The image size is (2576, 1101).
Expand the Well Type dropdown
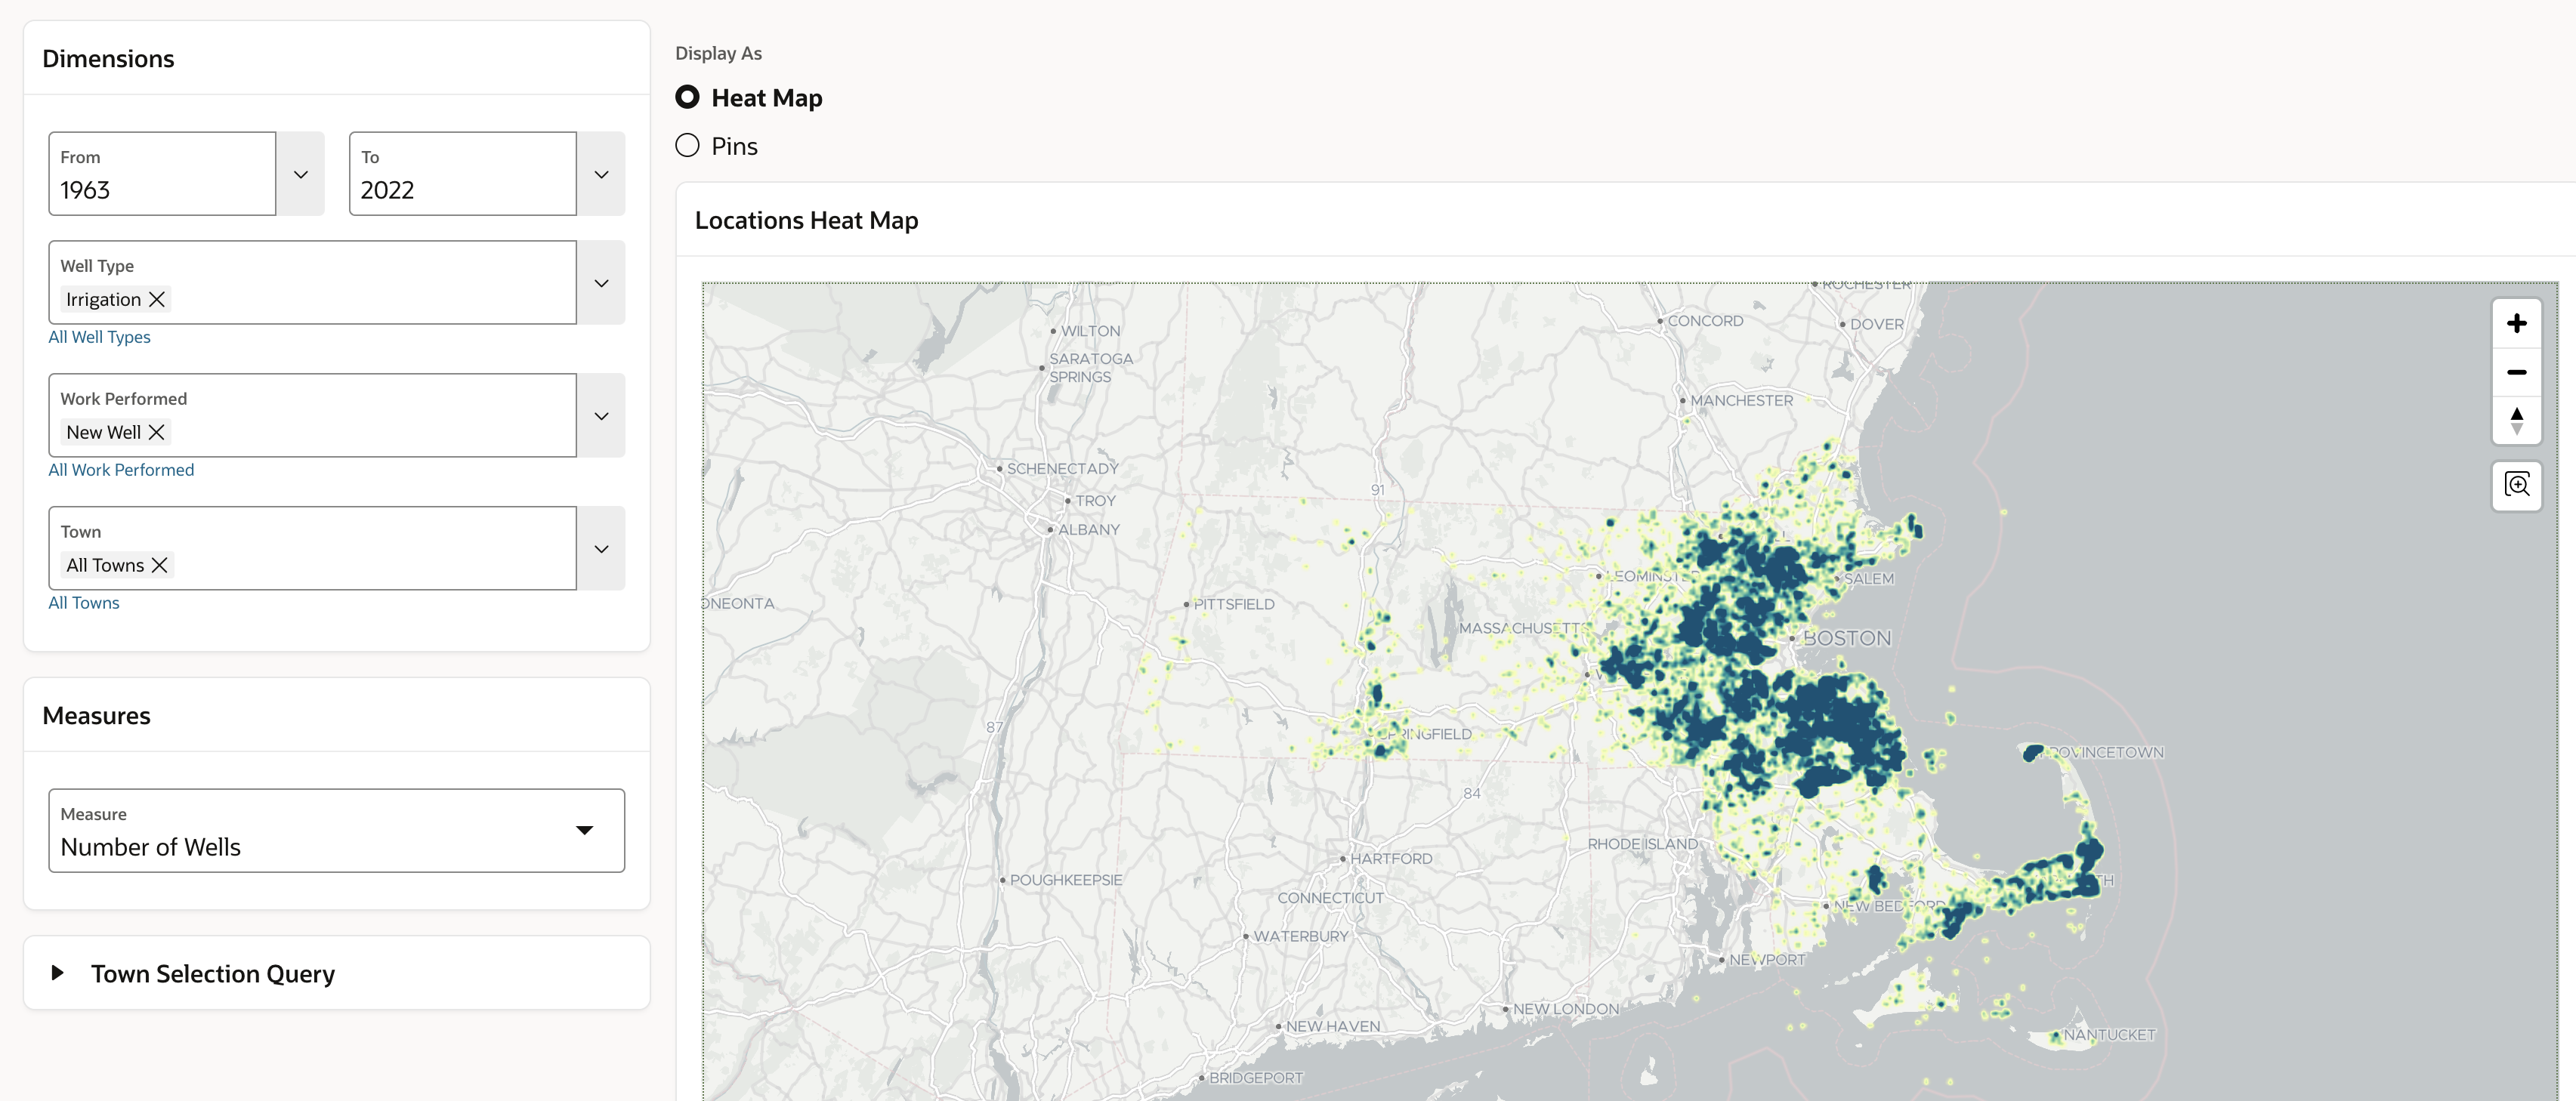coord(601,283)
